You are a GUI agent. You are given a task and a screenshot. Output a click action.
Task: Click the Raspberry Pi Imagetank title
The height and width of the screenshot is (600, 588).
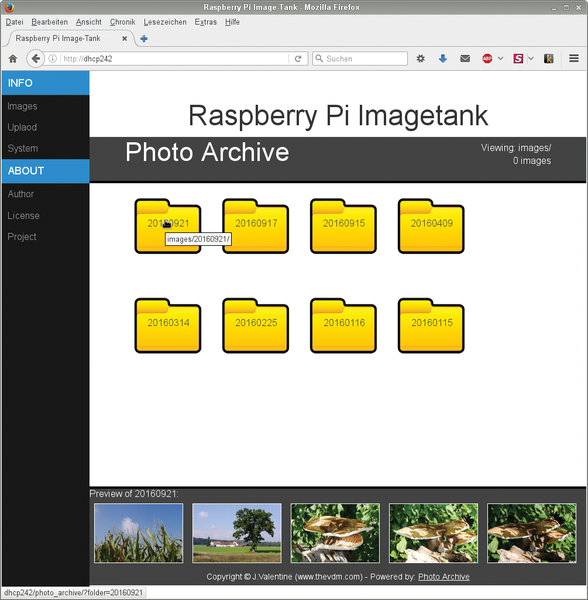click(x=338, y=116)
